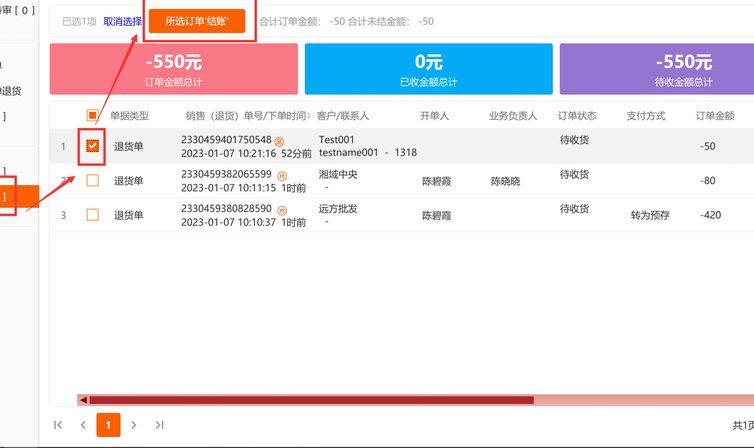Click 取消选择 link
754x448 pixels.
[123, 21]
